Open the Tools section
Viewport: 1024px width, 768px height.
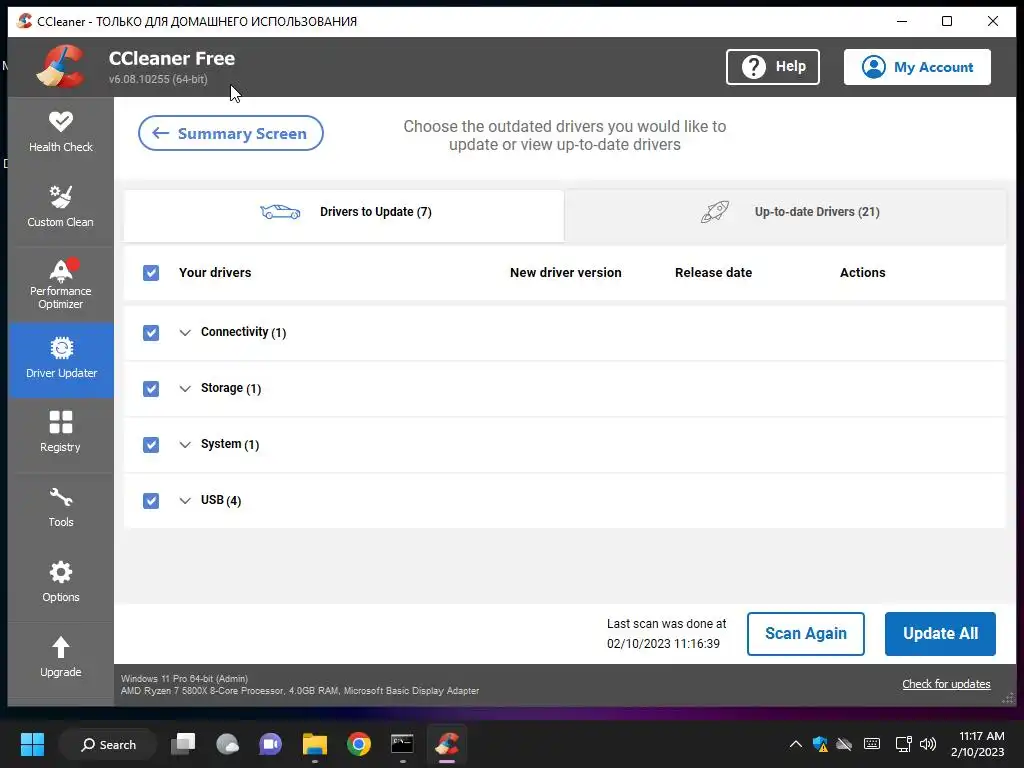coord(61,508)
